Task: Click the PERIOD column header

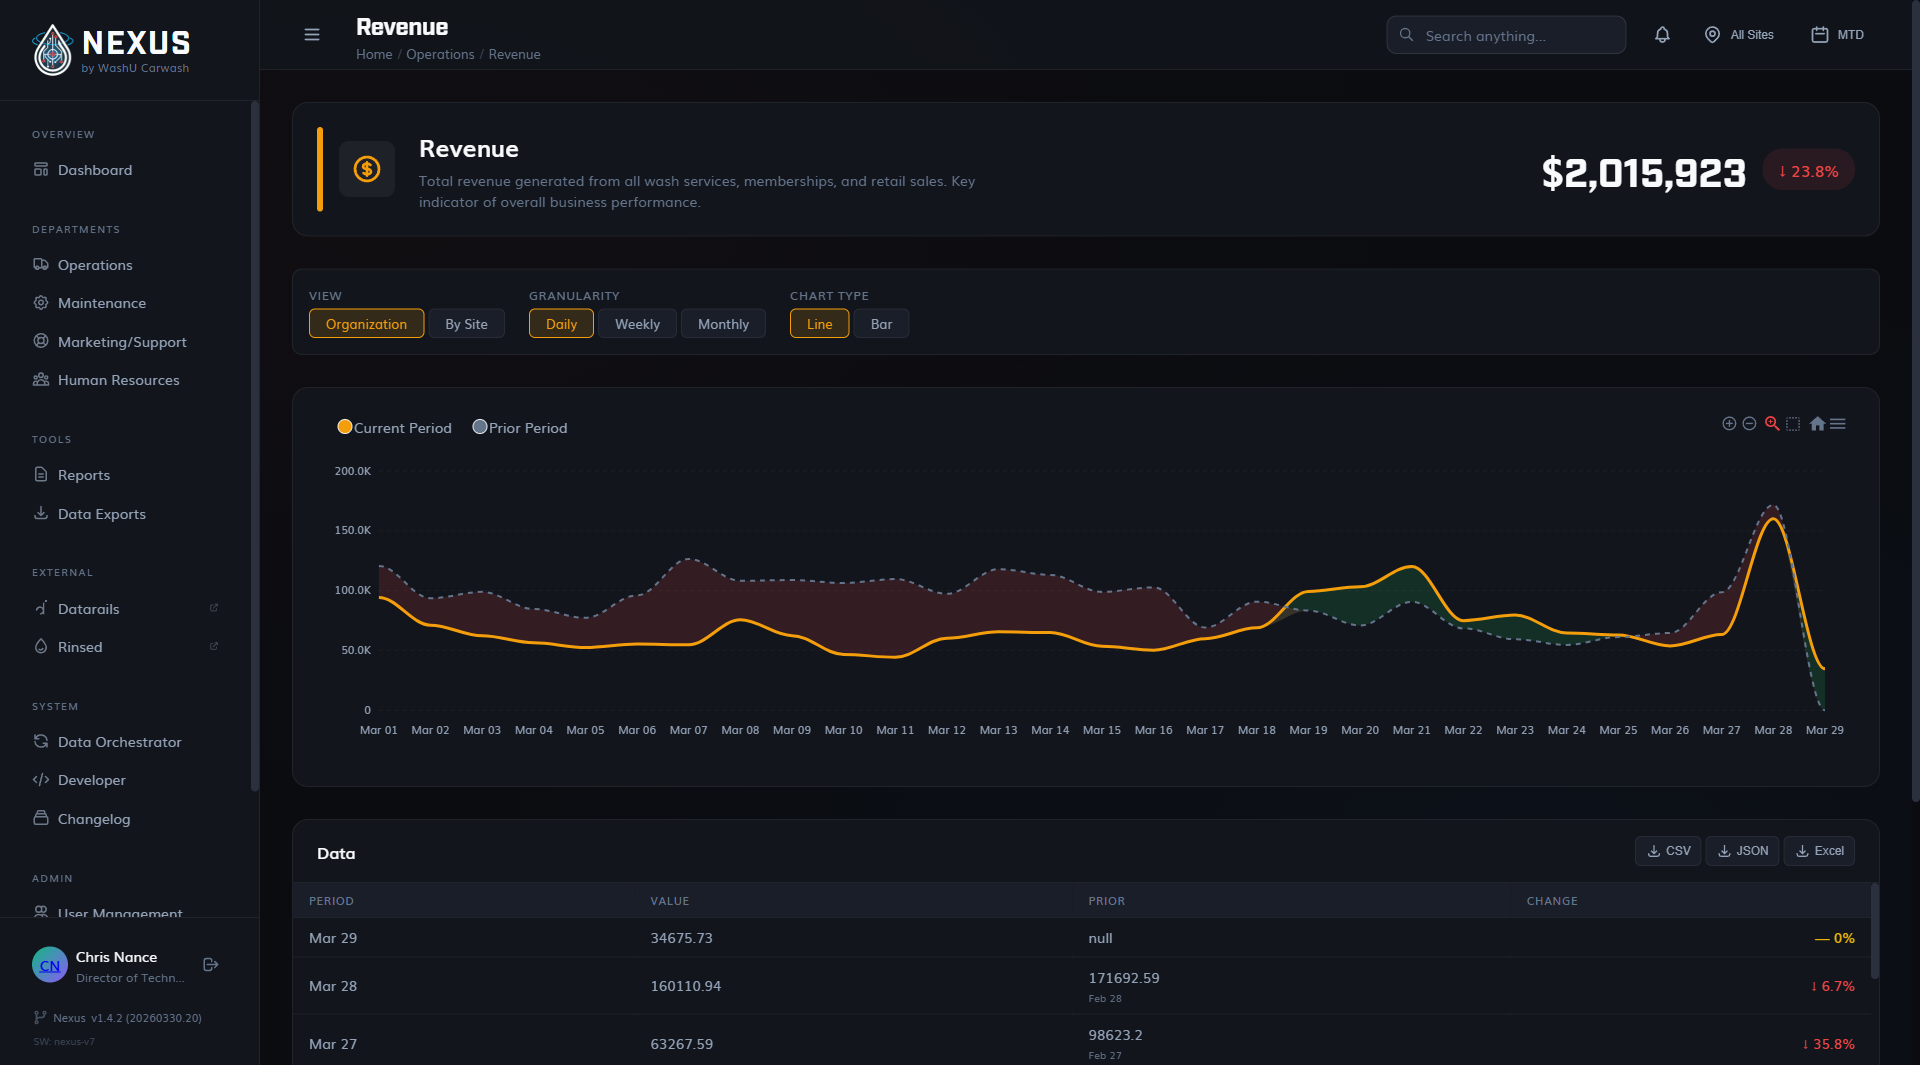Action: pyautogui.click(x=331, y=901)
